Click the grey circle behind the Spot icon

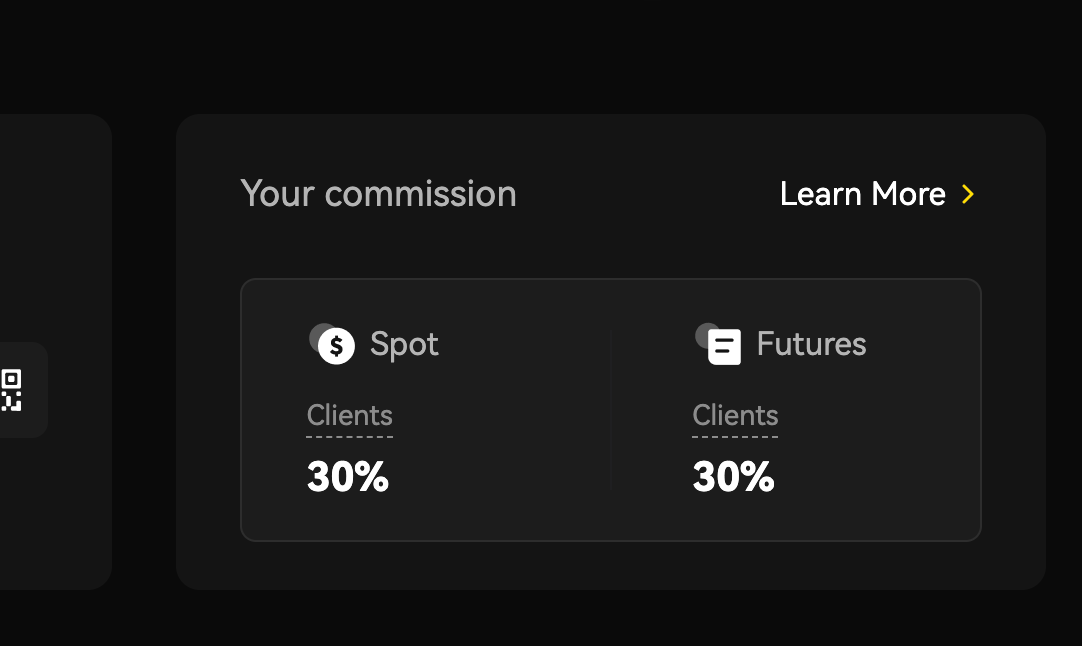(x=317, y=333)
